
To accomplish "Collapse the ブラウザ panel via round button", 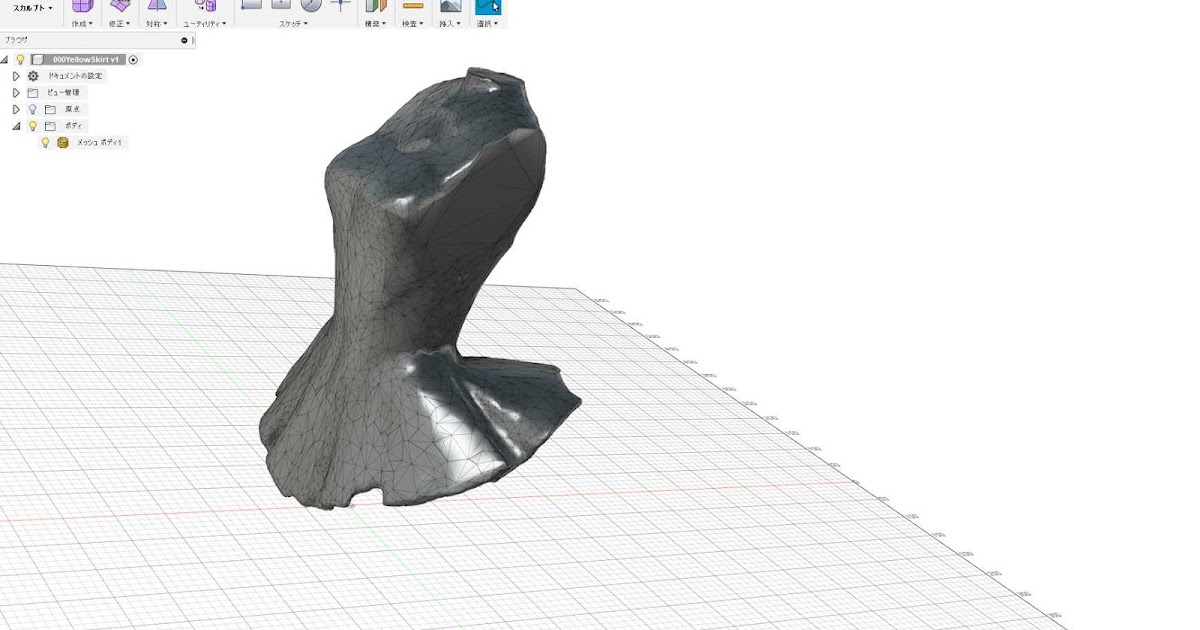I will 184,40.
